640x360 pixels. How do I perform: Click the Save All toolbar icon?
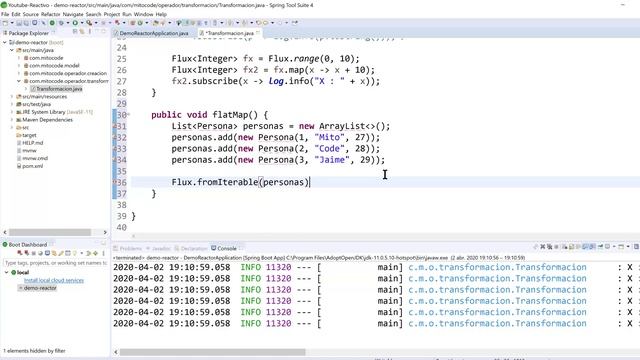(26, 23)
